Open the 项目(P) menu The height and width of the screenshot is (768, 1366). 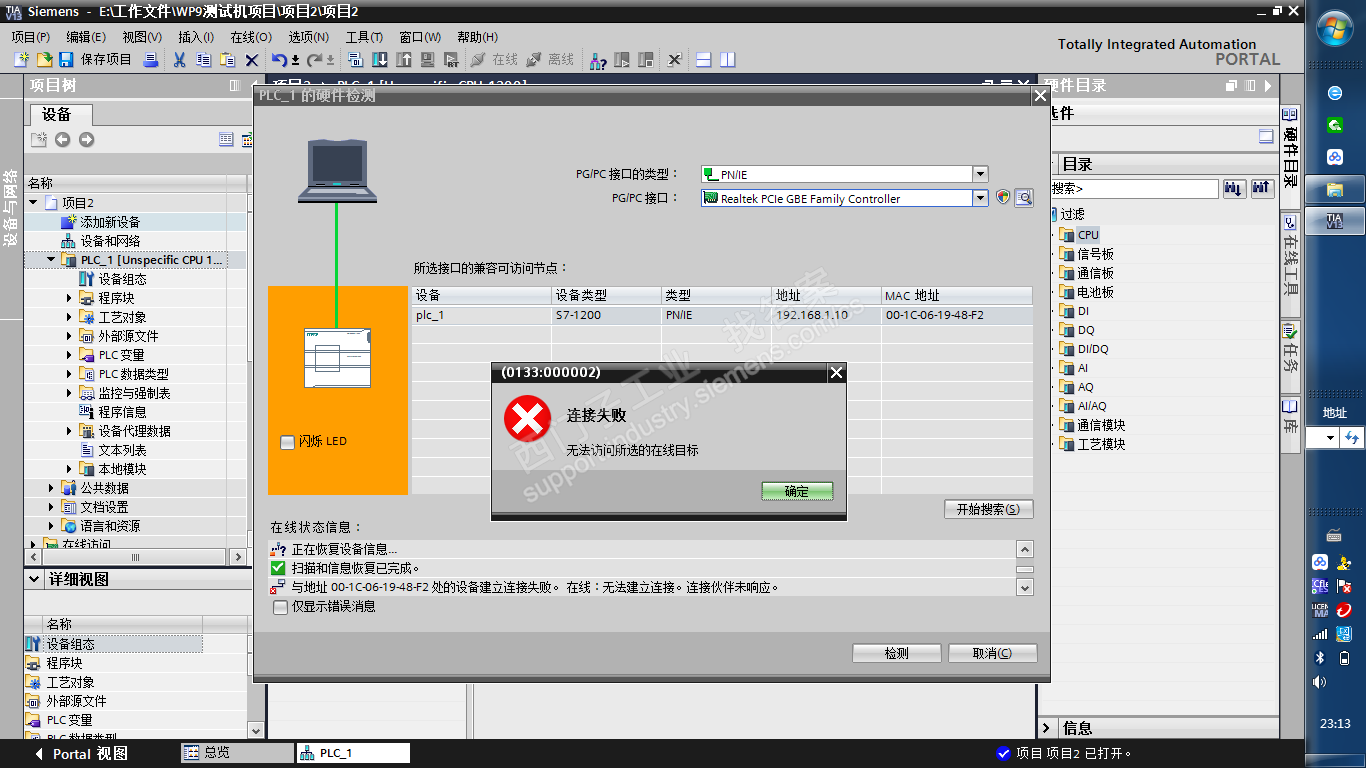[x=31, y=37]
